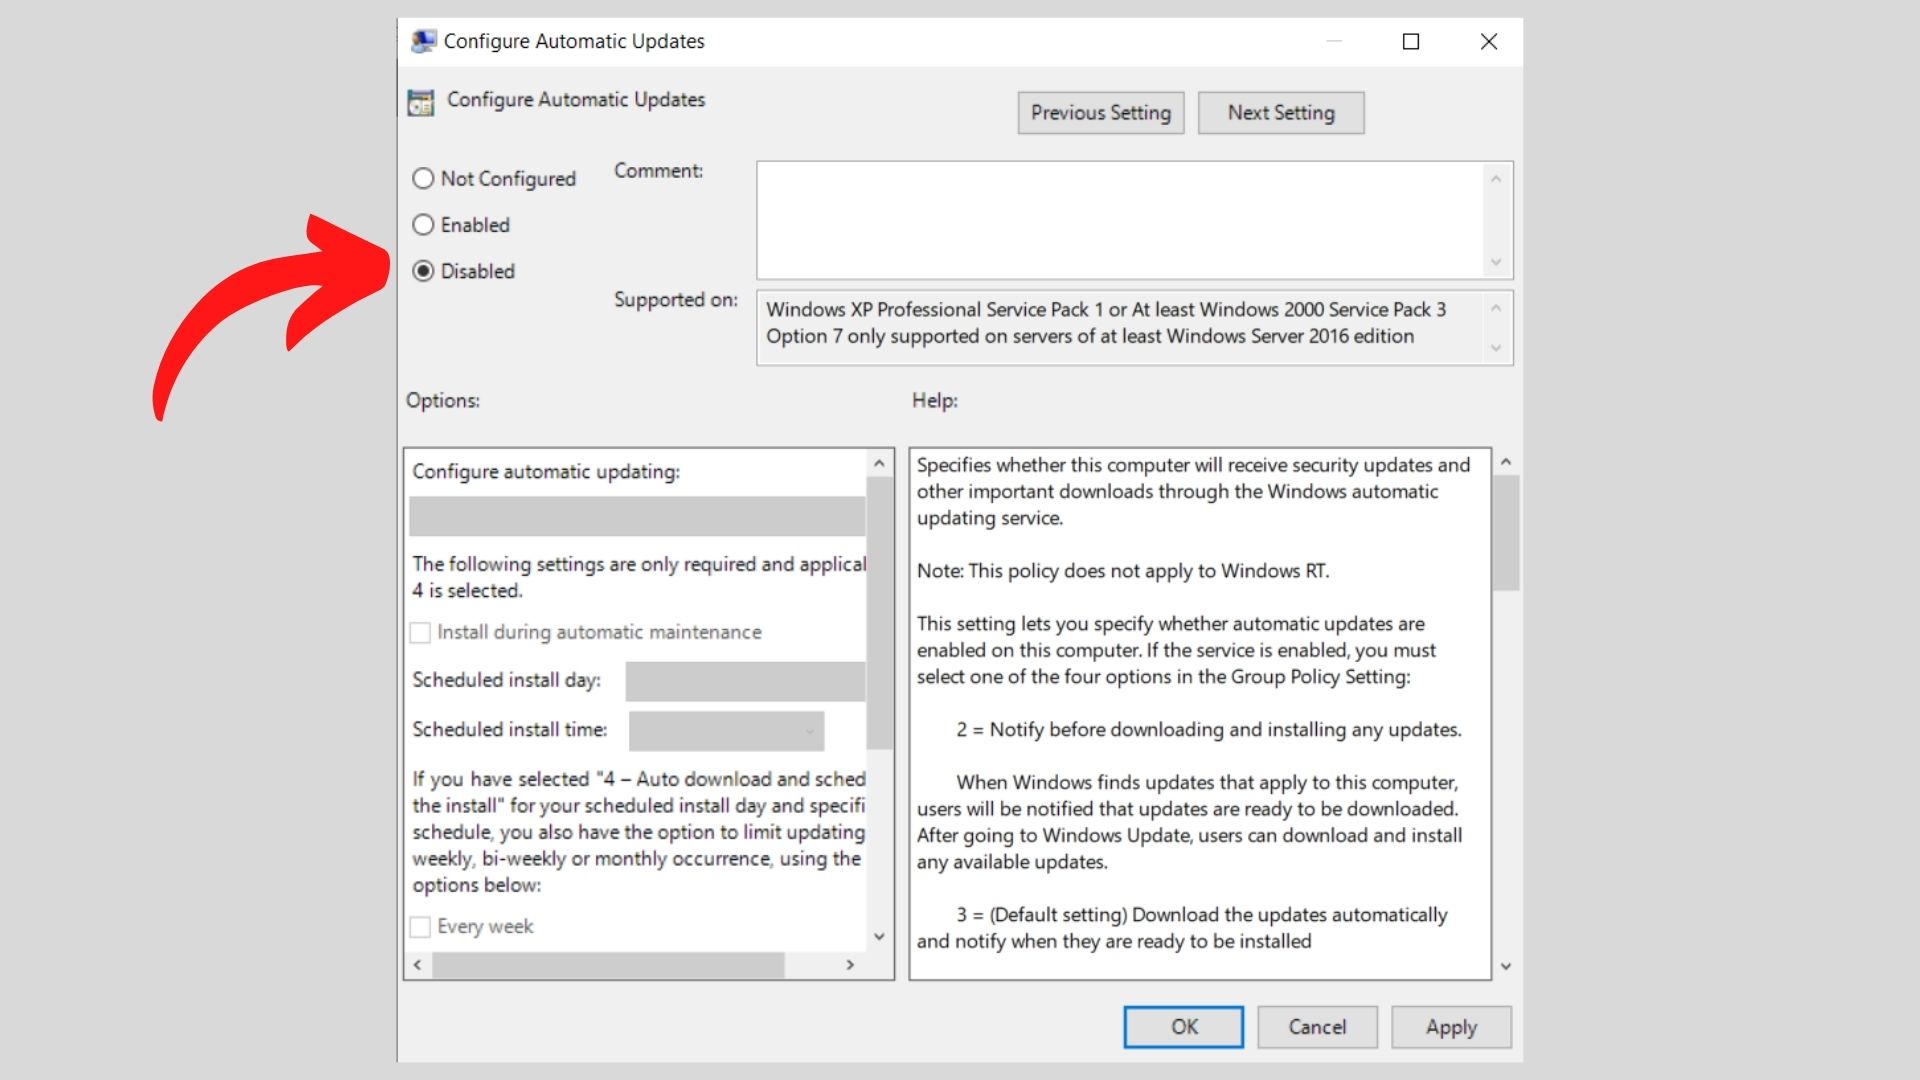
Task: Expand the Scheduled install time dropdown
Action: [x=726, y=731]
